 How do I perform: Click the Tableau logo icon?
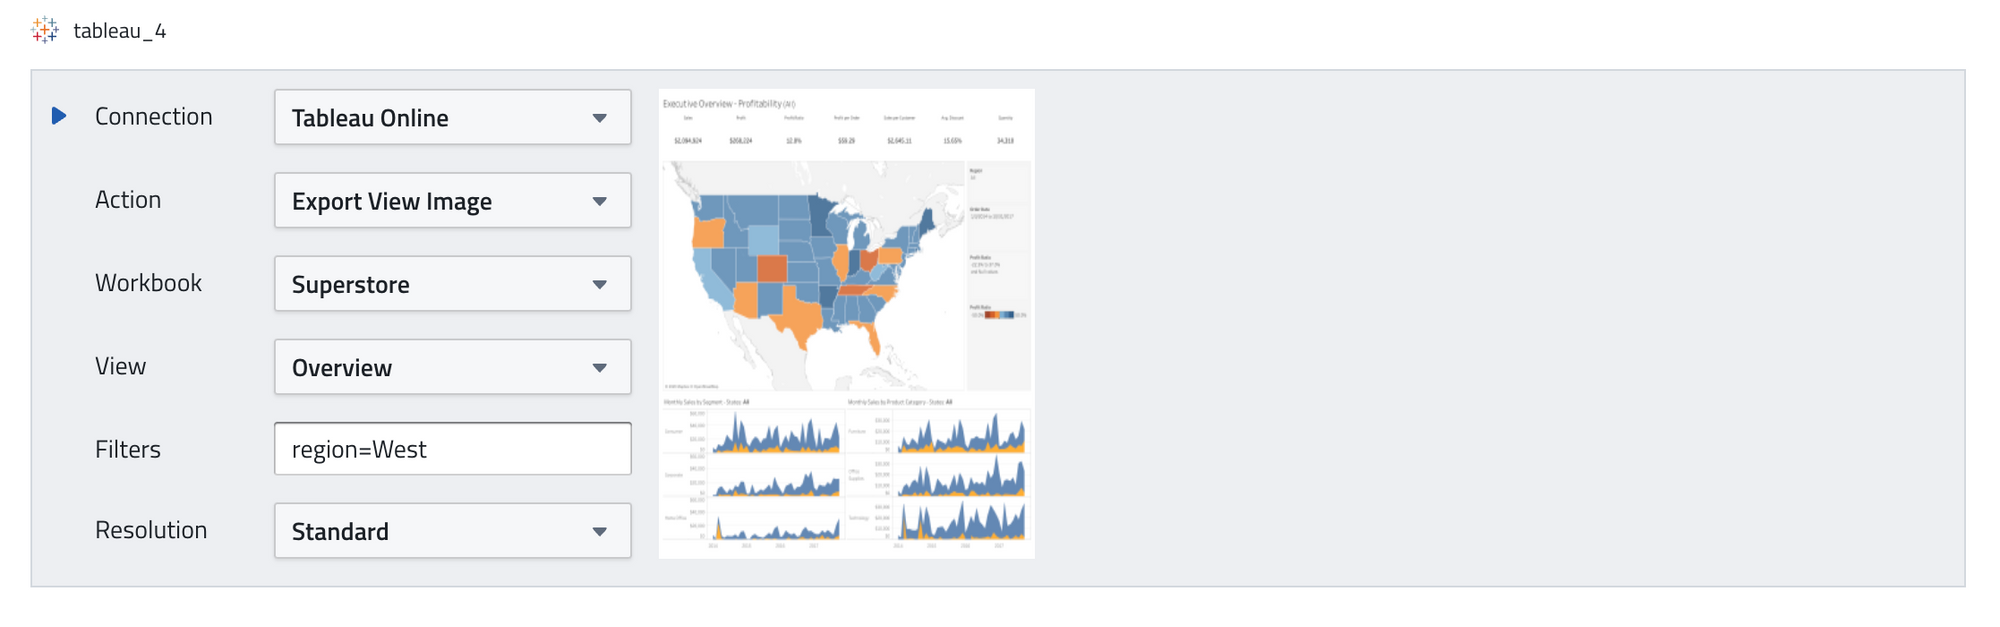(x=45, y=30)
